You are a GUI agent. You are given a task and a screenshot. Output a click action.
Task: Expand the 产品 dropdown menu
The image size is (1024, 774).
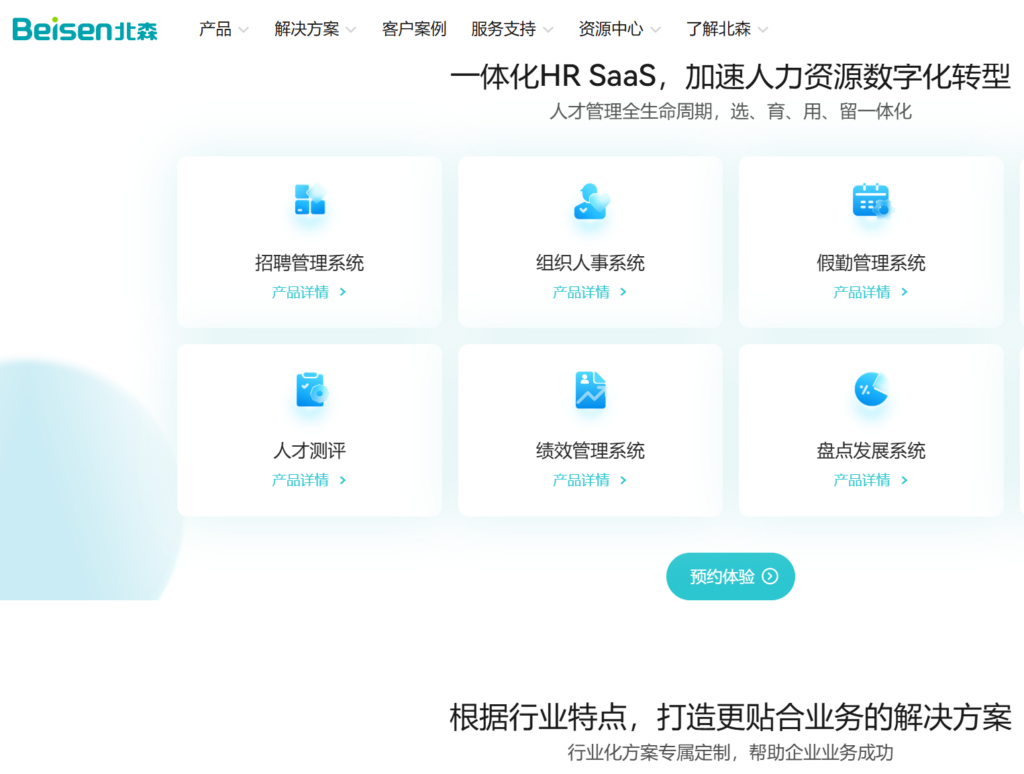click(x=223, y=29)
